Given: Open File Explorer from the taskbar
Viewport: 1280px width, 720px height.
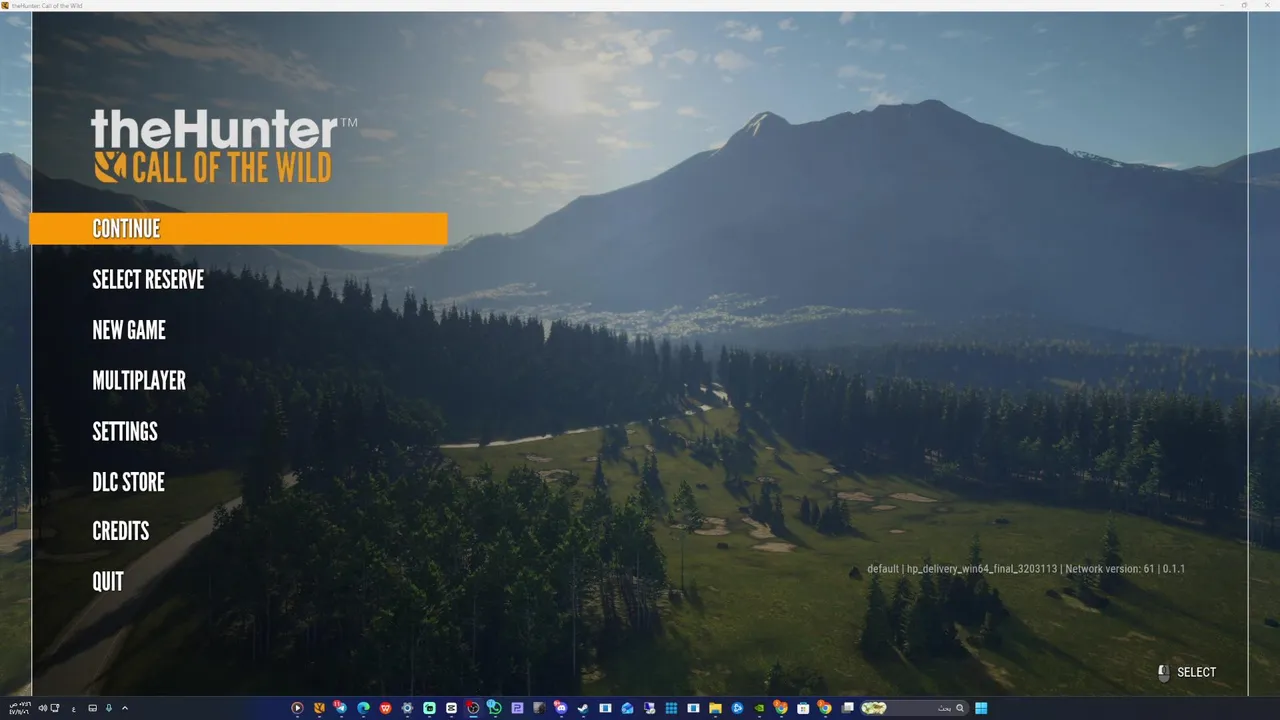Looking at the screenshot, I should tap(715, 708).
